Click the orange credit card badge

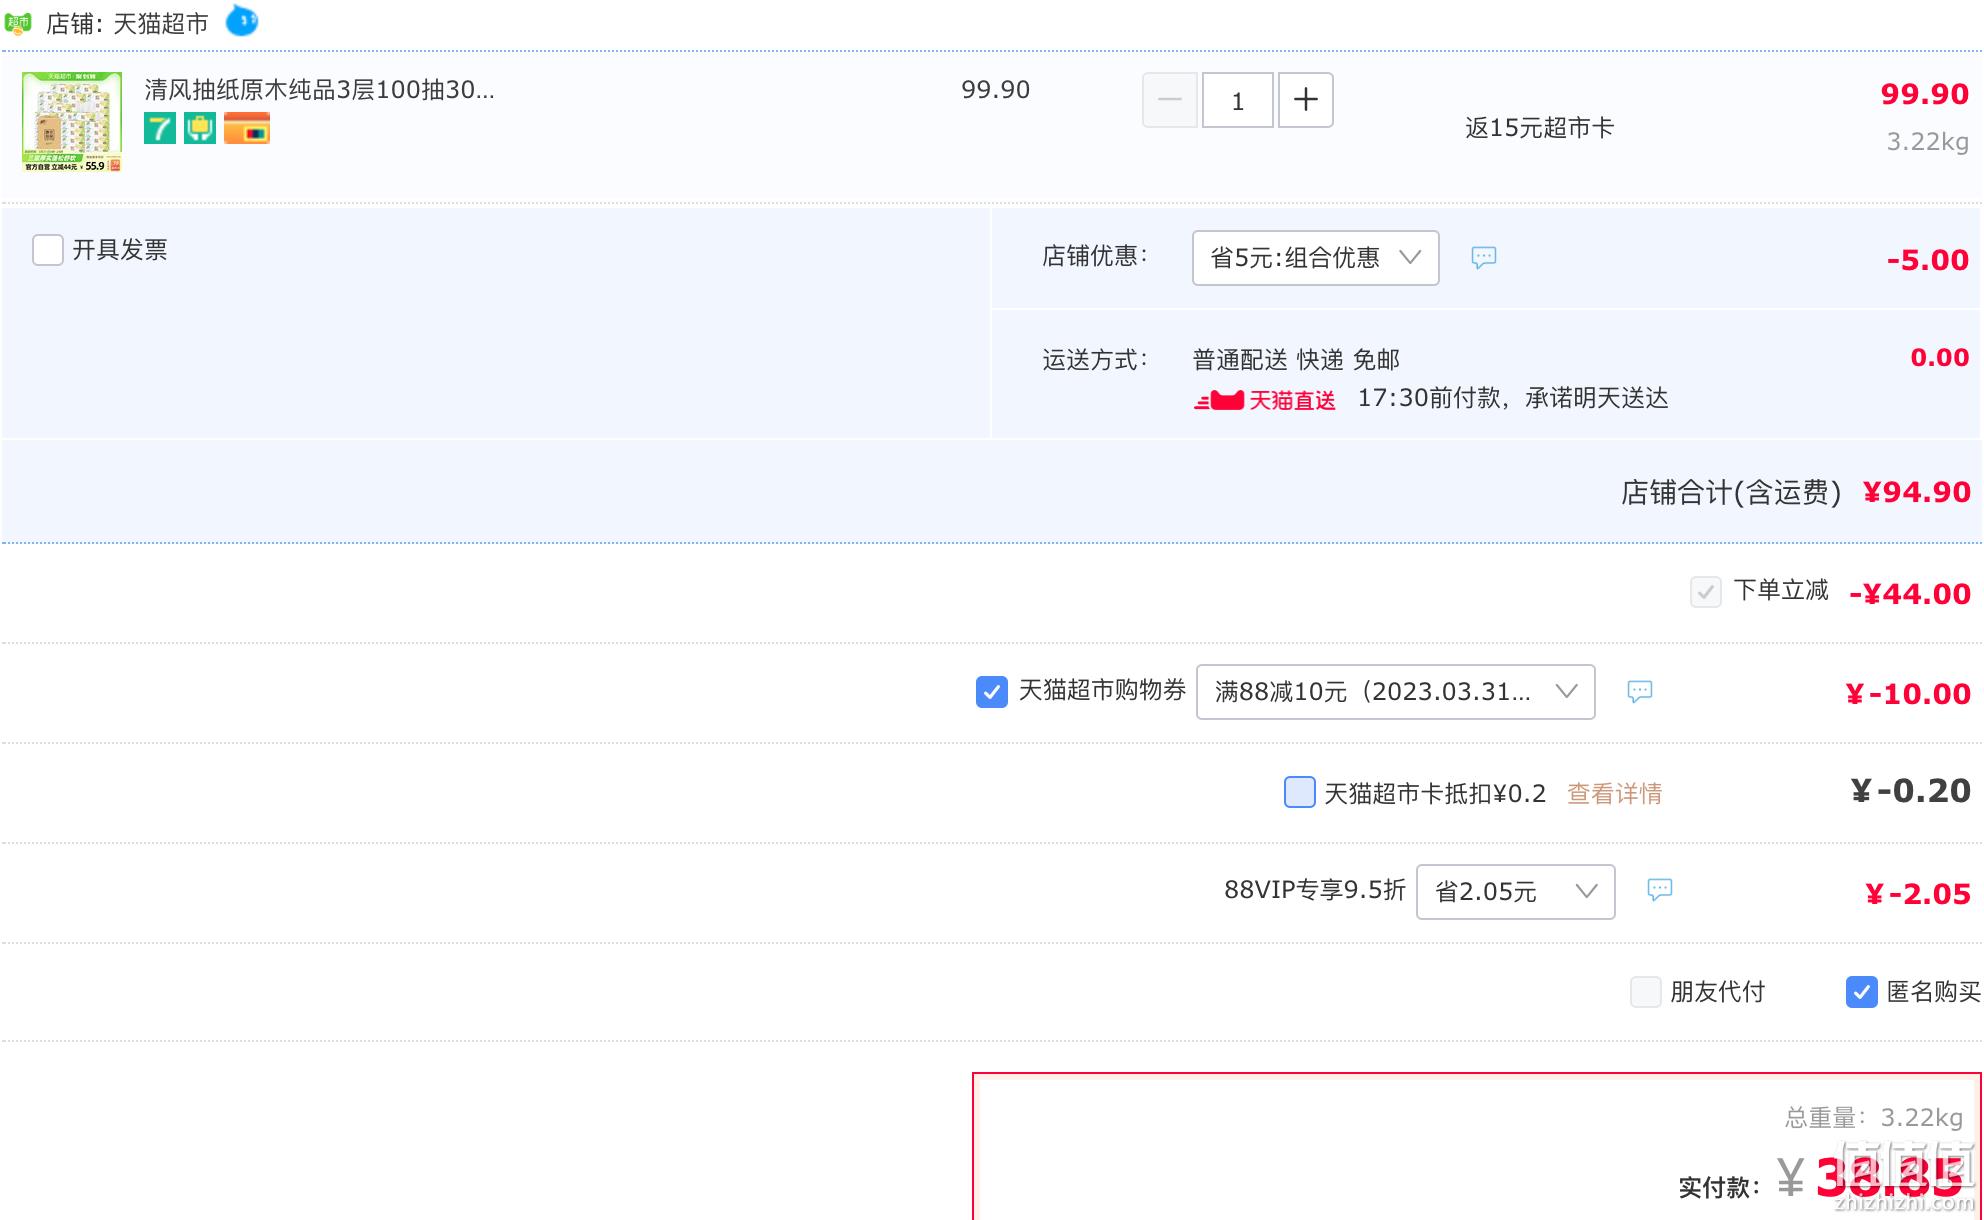[x=247, y=128]
